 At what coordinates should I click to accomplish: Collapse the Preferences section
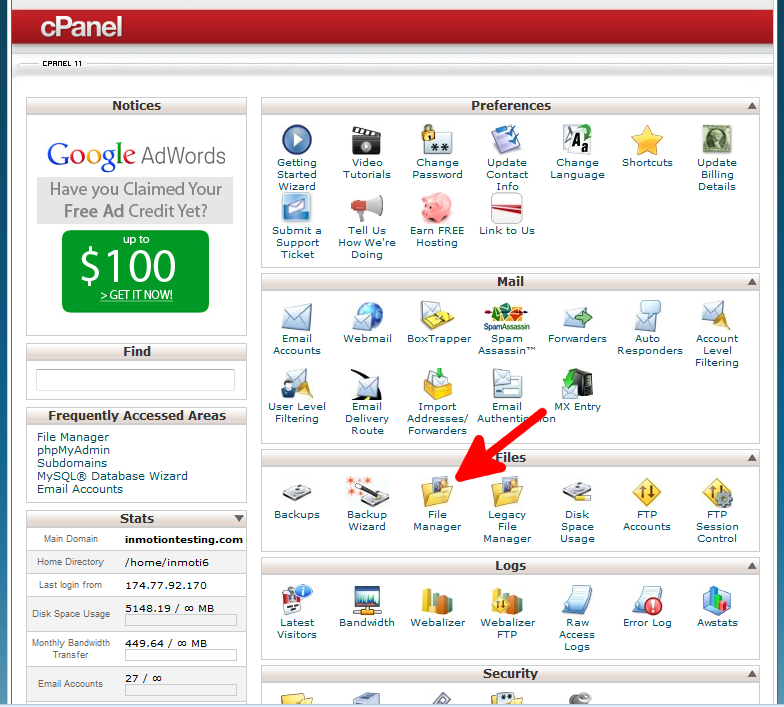(x=752, y=106)
